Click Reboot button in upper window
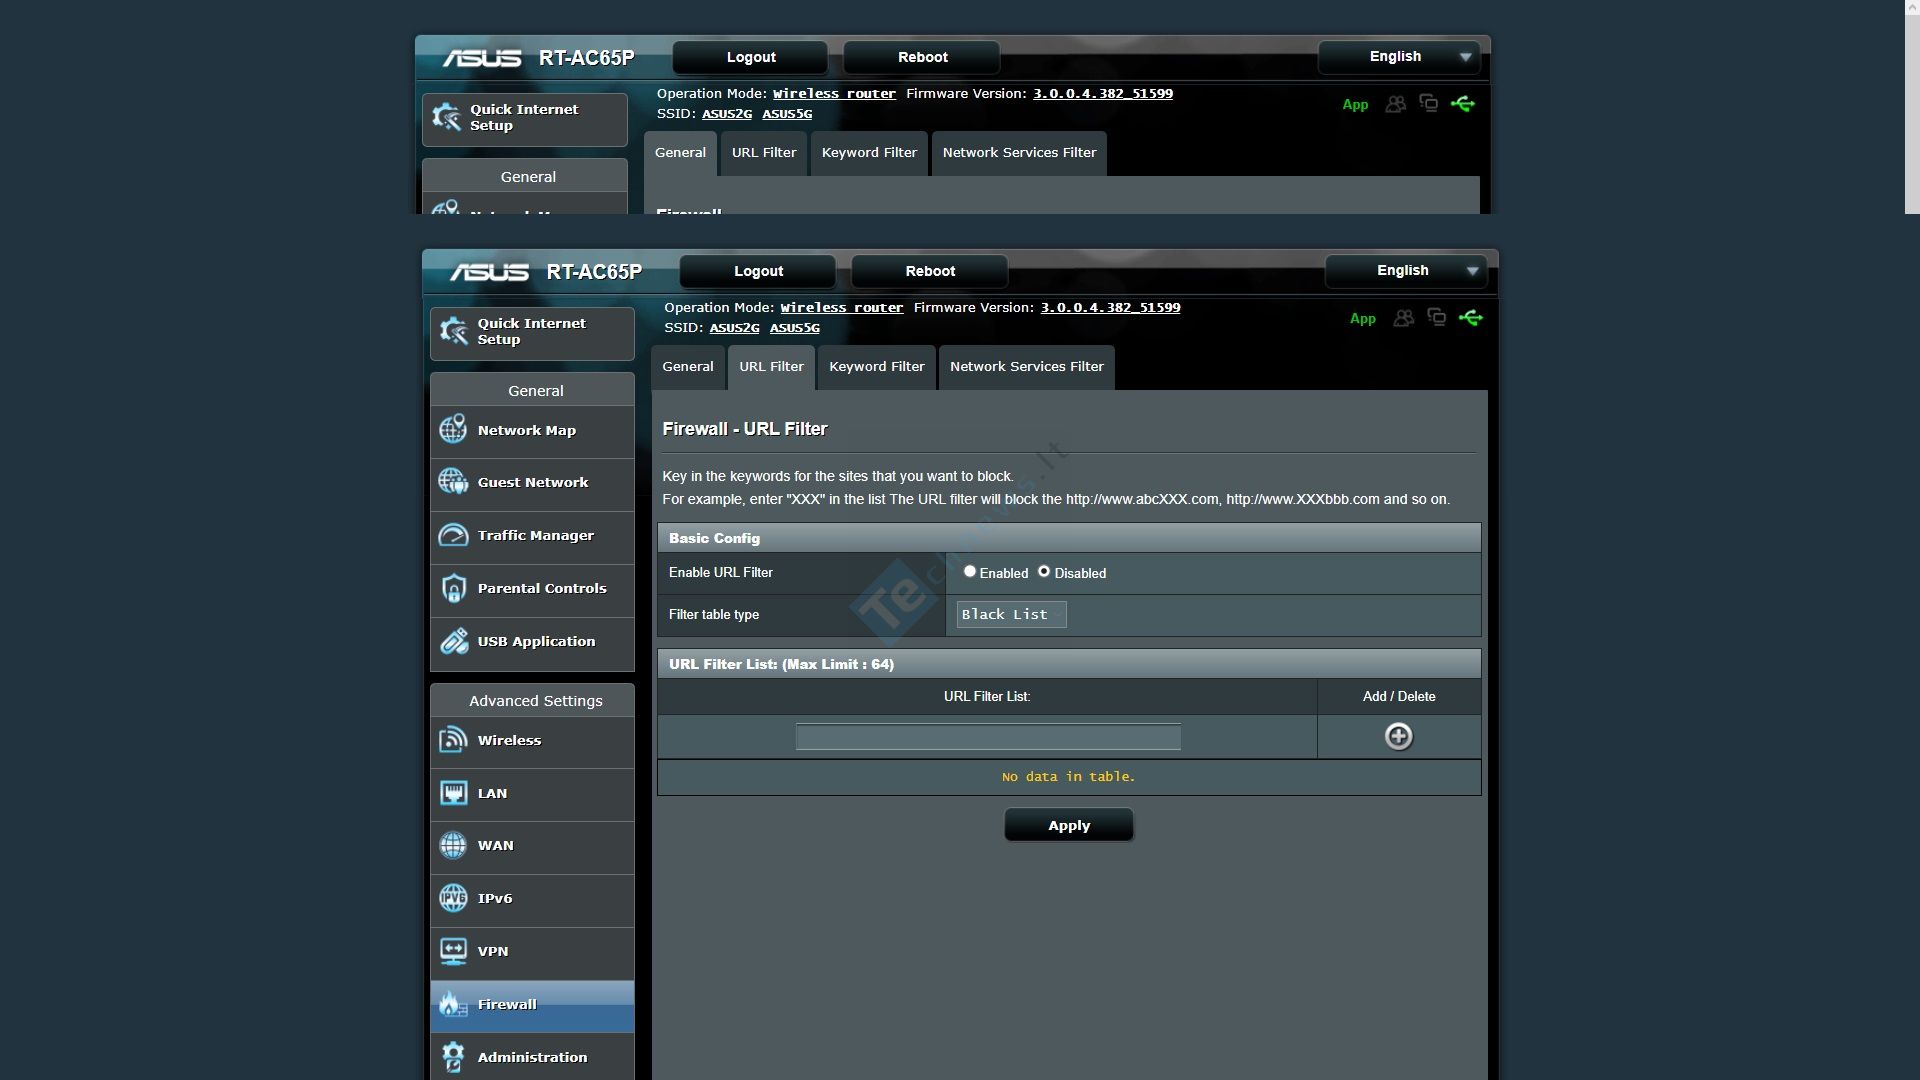This screenshot has width=1920, height=1080. 922,57
